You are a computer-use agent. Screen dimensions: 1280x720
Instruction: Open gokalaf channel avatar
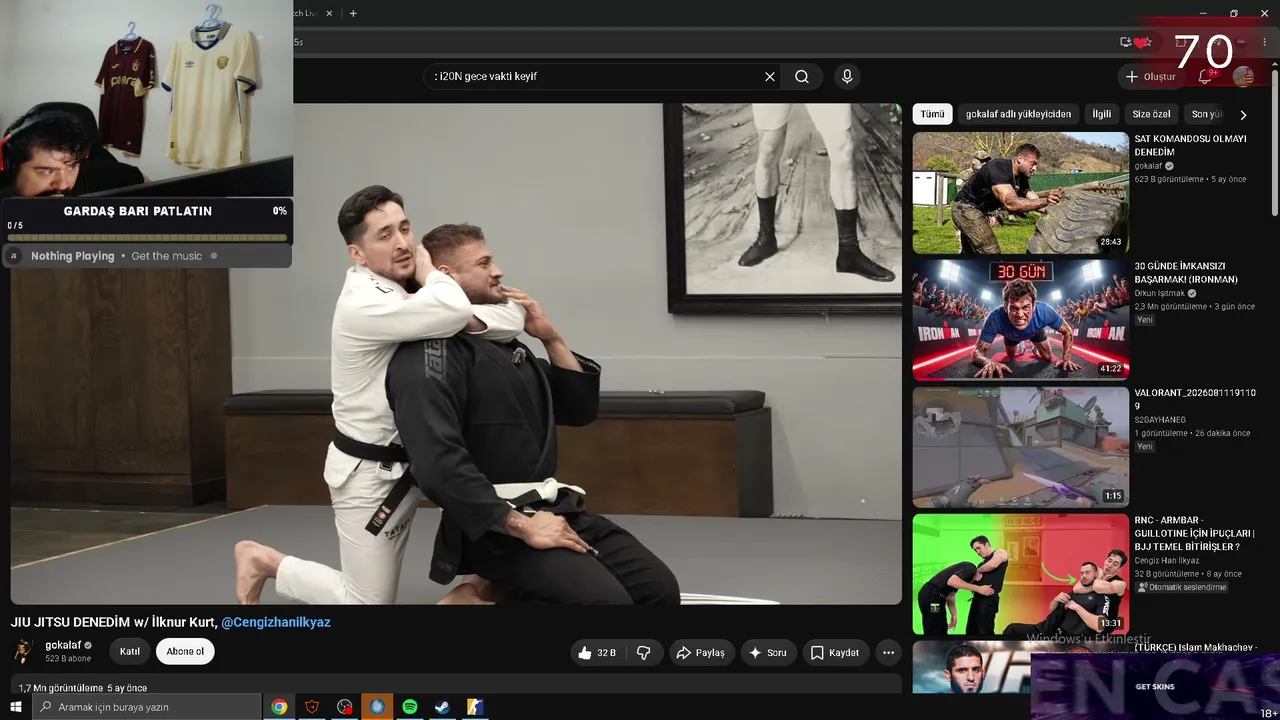point(24,651)
